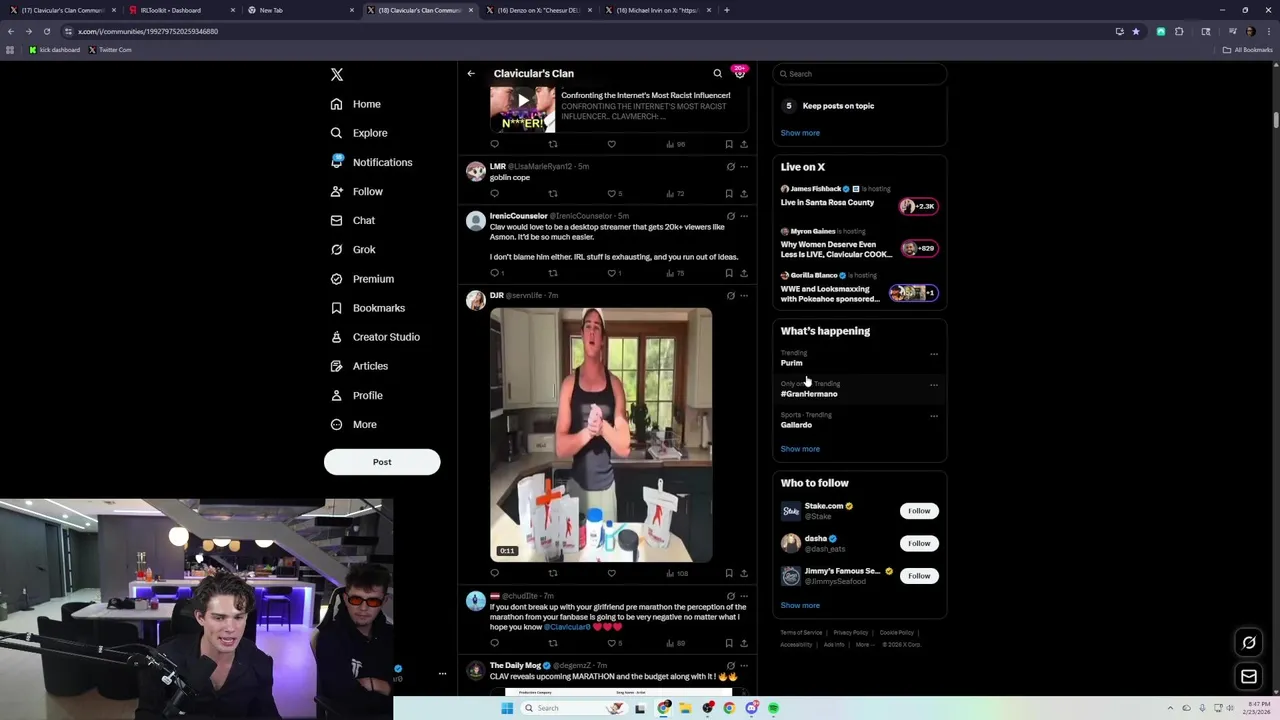Repost IrenicCounselor's post
This screenshot has width=1280, height=720.
(552, 273)
